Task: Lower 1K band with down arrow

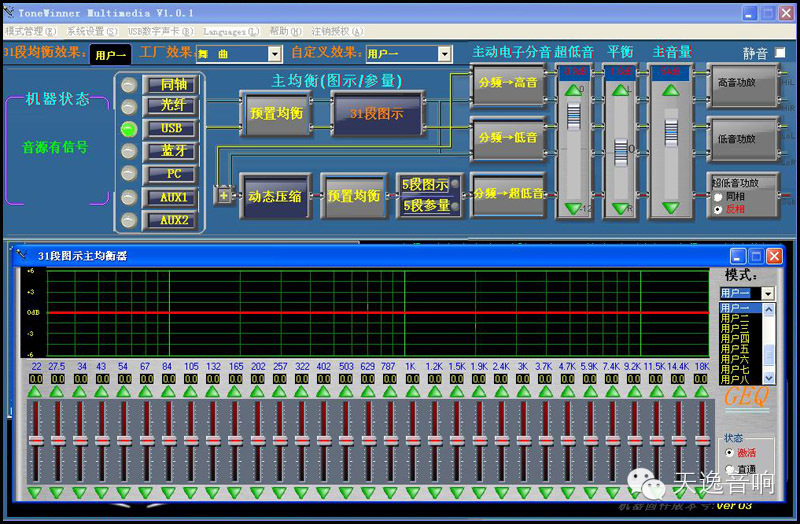Action: tap(412, 492)
